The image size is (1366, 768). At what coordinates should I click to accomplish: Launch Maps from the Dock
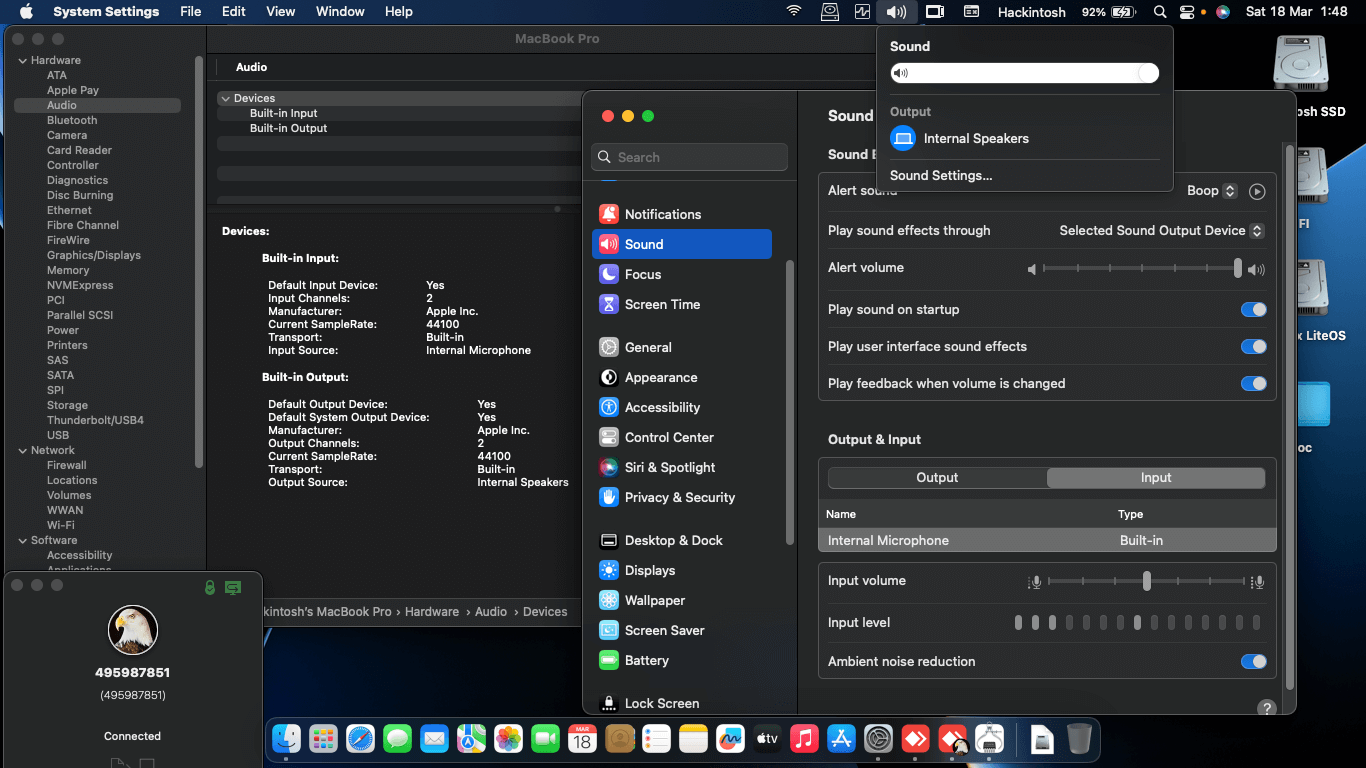click(471, 739)
